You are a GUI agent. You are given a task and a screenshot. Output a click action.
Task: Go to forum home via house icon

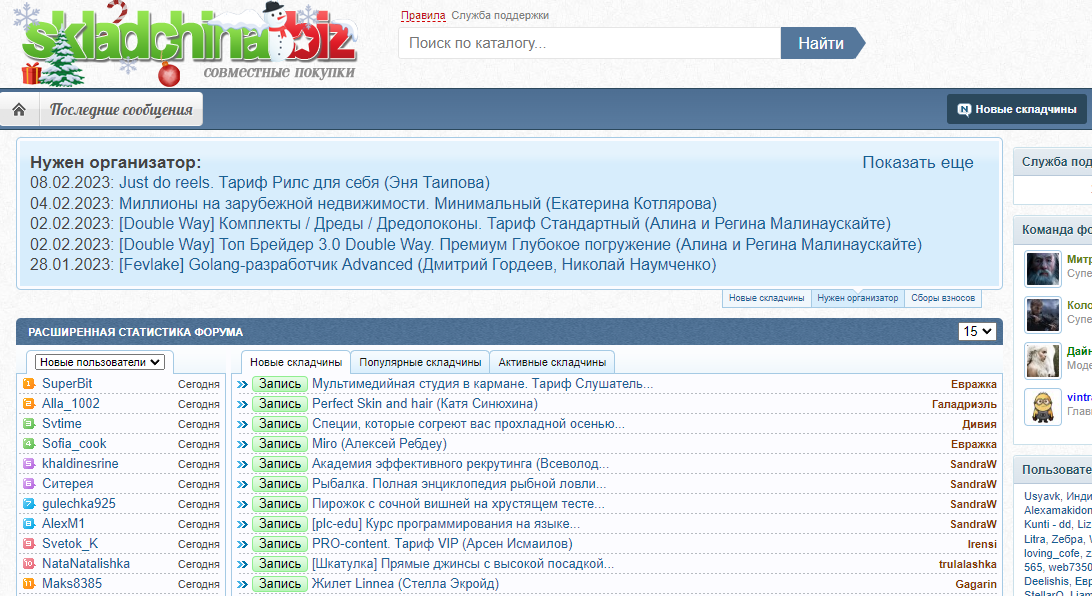click(20, 109)
